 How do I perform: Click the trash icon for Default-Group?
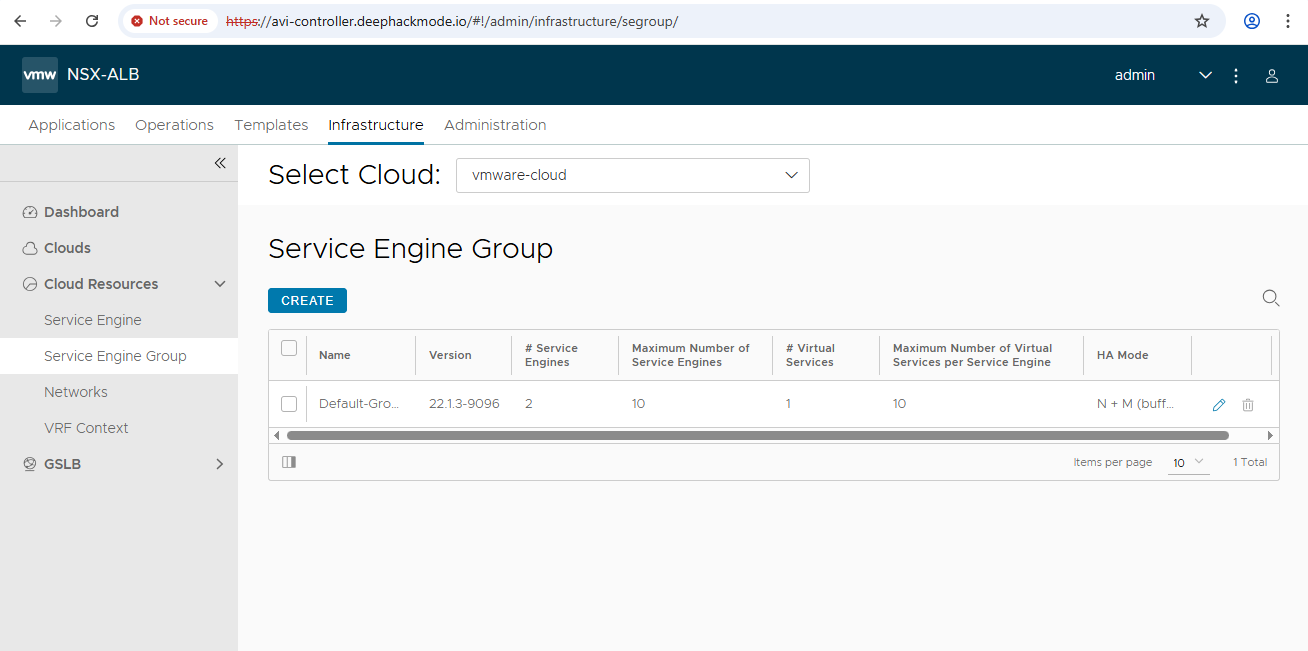pyautogui.click(x=1248, y=405)
